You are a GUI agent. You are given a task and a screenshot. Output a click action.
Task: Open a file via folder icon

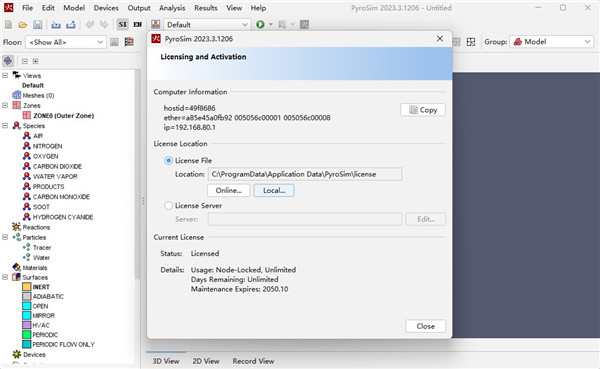pos(23,25)
